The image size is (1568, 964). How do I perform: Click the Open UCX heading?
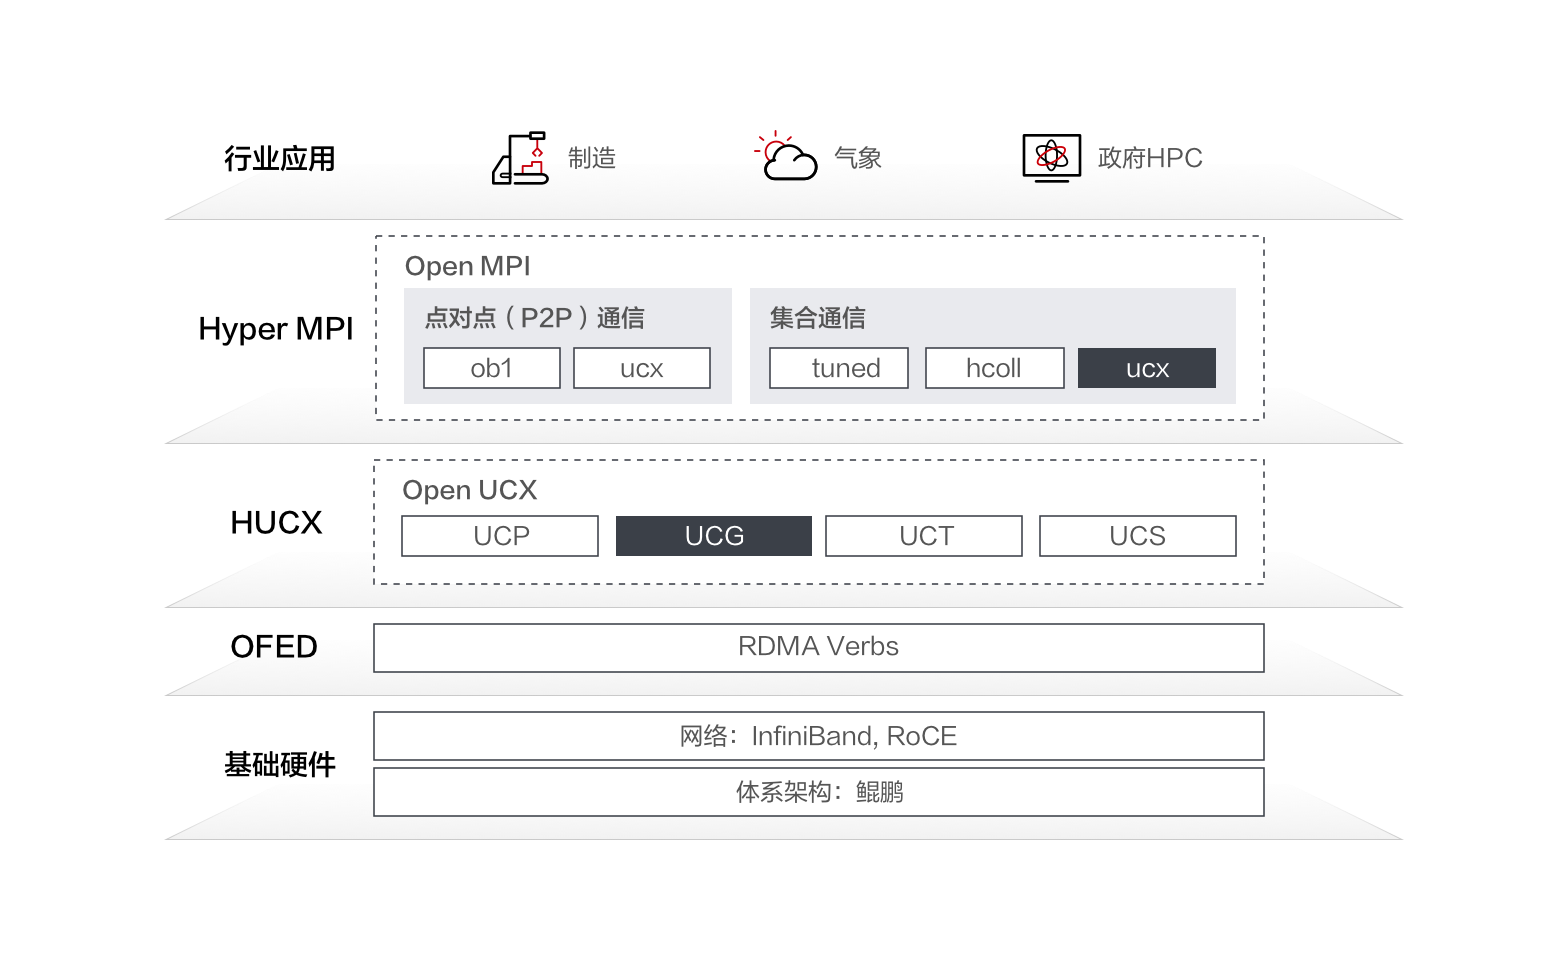[470, 490]
